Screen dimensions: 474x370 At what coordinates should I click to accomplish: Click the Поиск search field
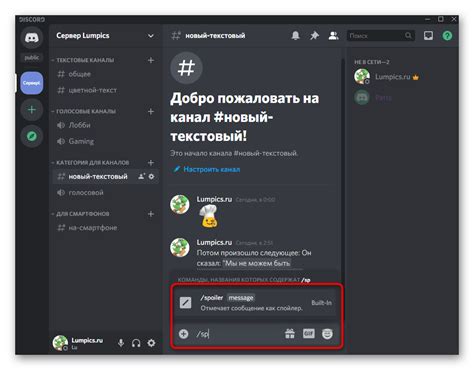(381, 36)
